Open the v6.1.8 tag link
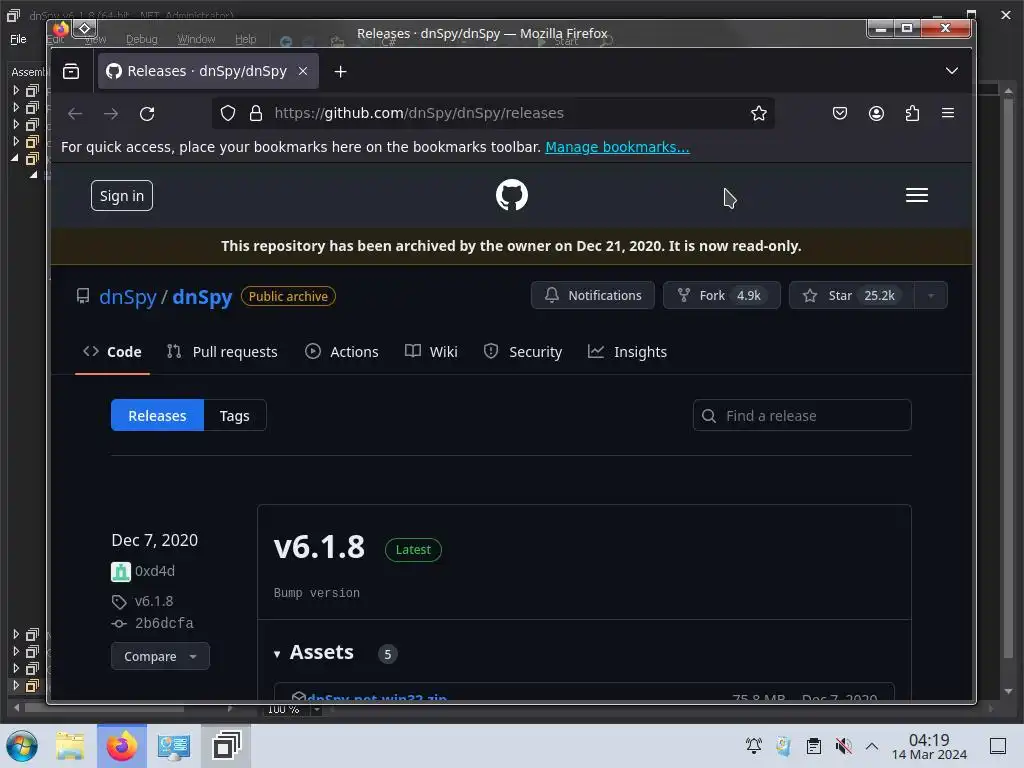 (x=153, y=601)
